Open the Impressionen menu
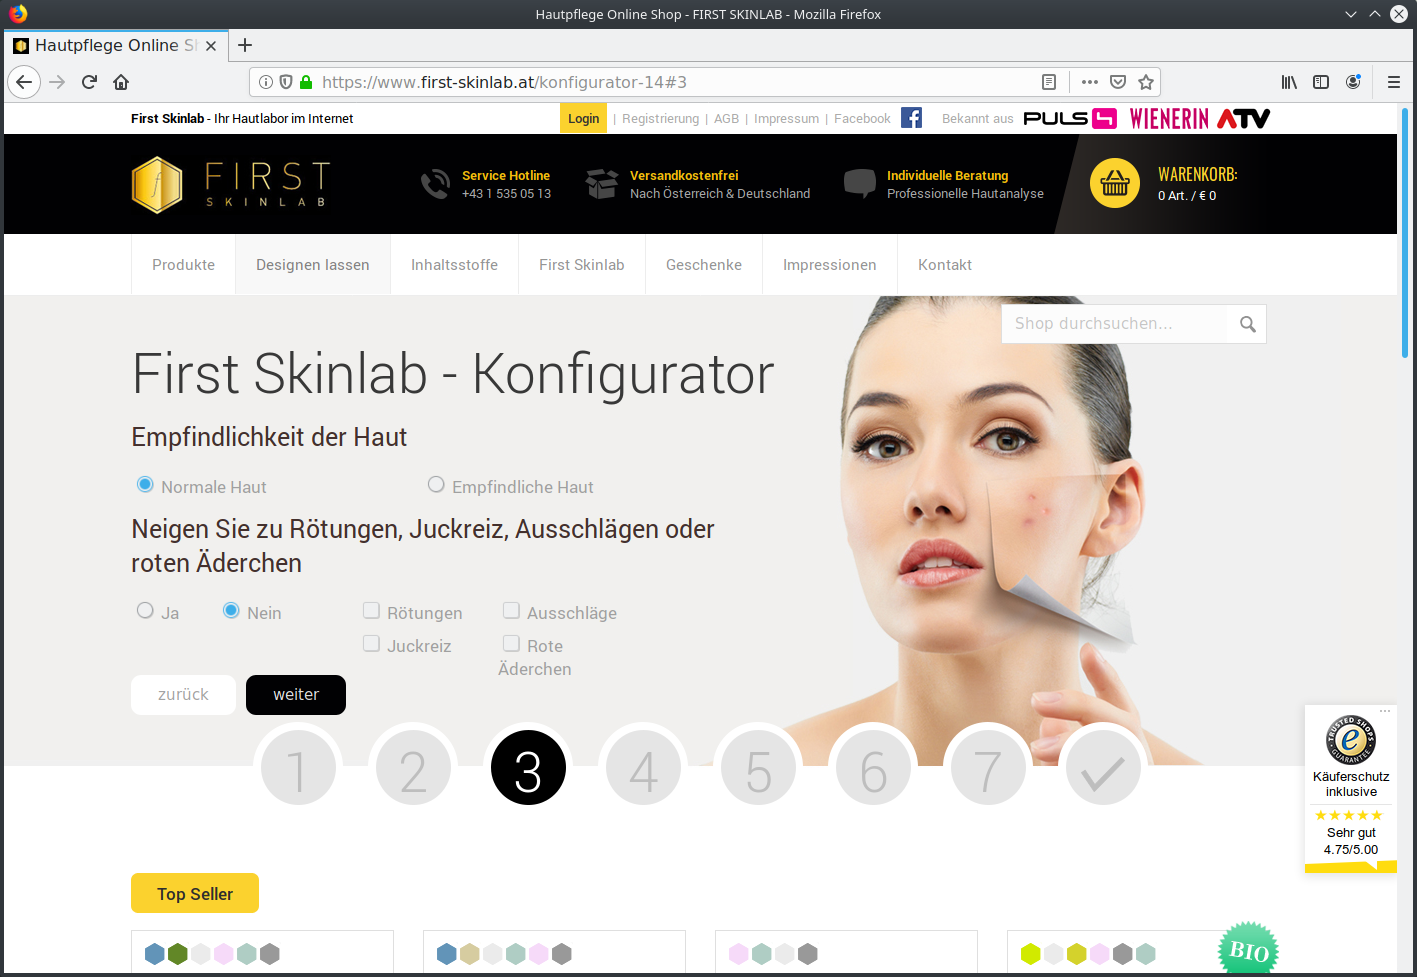1417x977 pixels. pos(830,265)
